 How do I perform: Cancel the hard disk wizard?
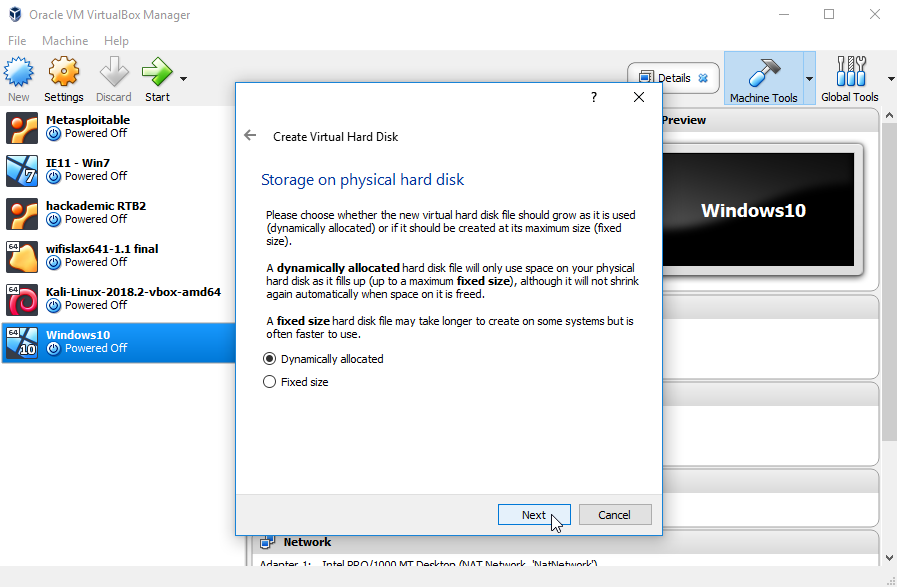click(x=614, y=515)
